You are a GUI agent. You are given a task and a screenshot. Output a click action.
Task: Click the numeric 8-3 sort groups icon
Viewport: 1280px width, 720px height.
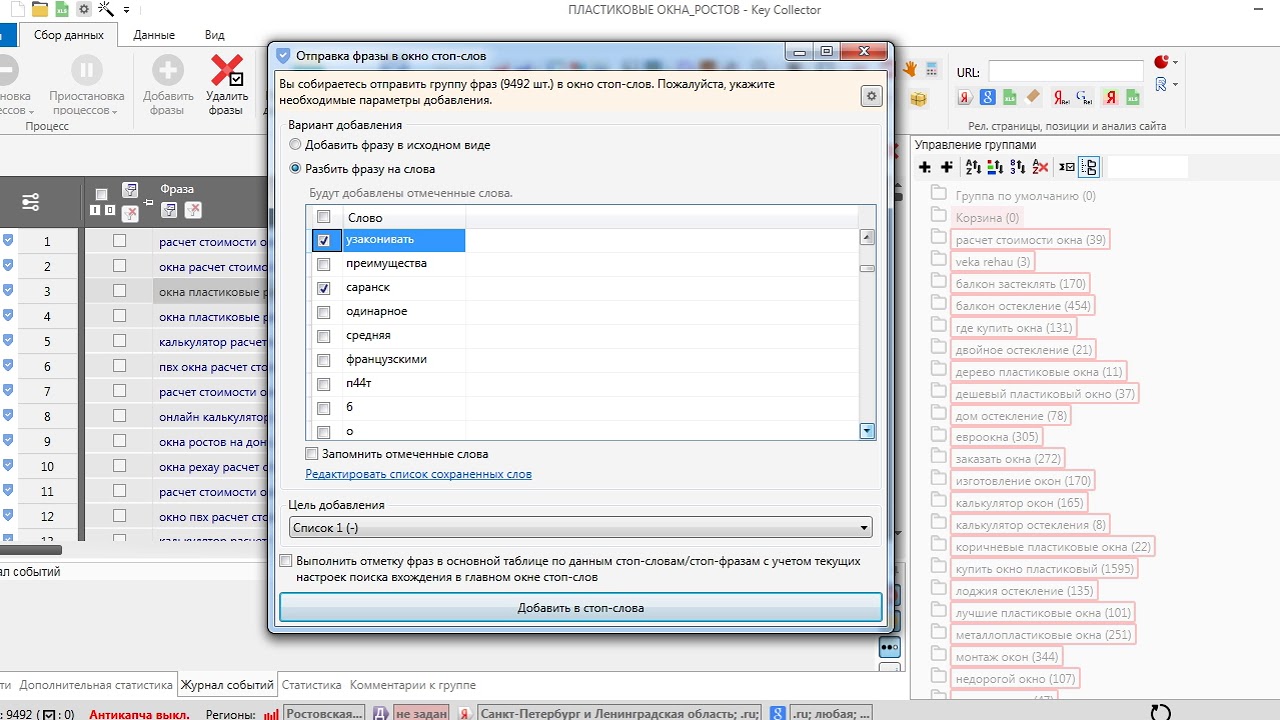pyautogui.click(x=1018, y=167)
